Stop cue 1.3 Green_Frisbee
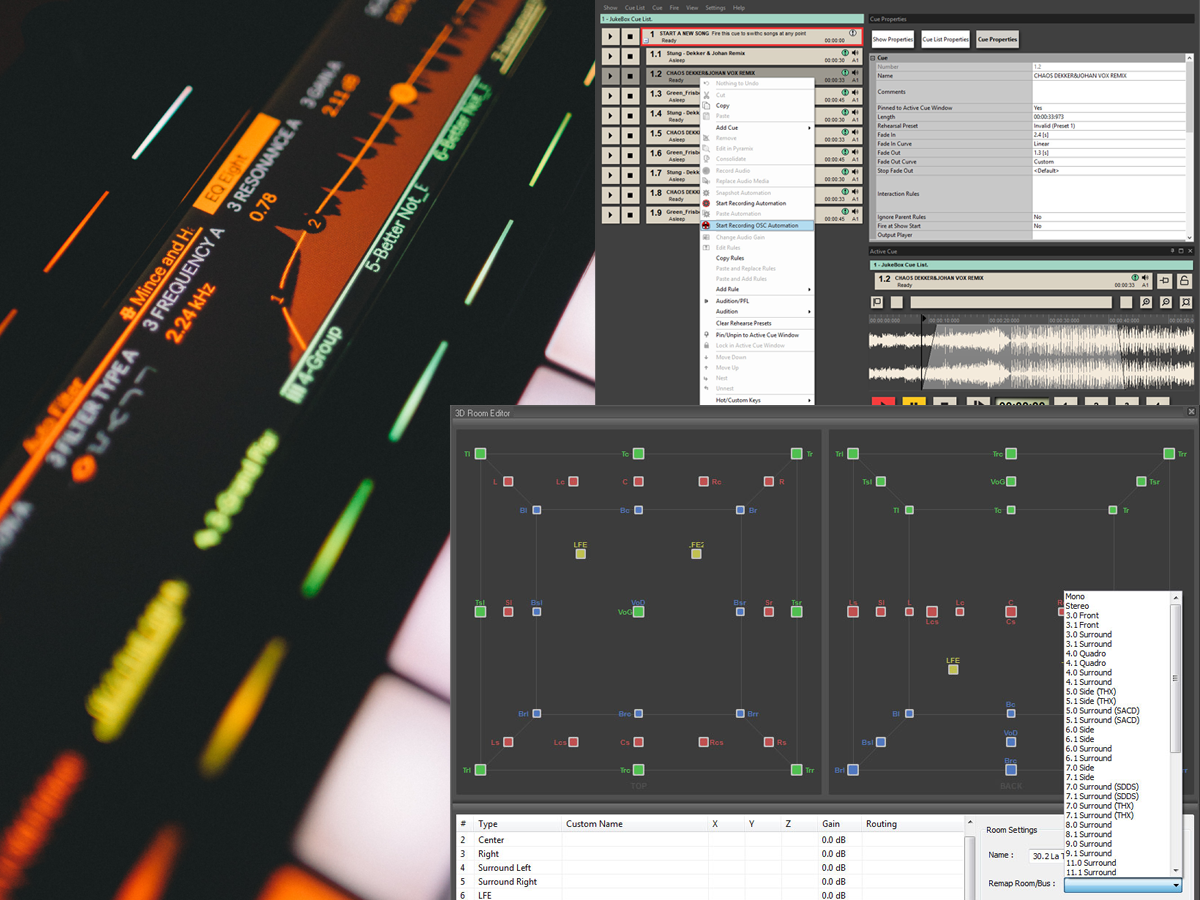The image size is (1200, 900). pyautogui.click(x=630, y=96)
